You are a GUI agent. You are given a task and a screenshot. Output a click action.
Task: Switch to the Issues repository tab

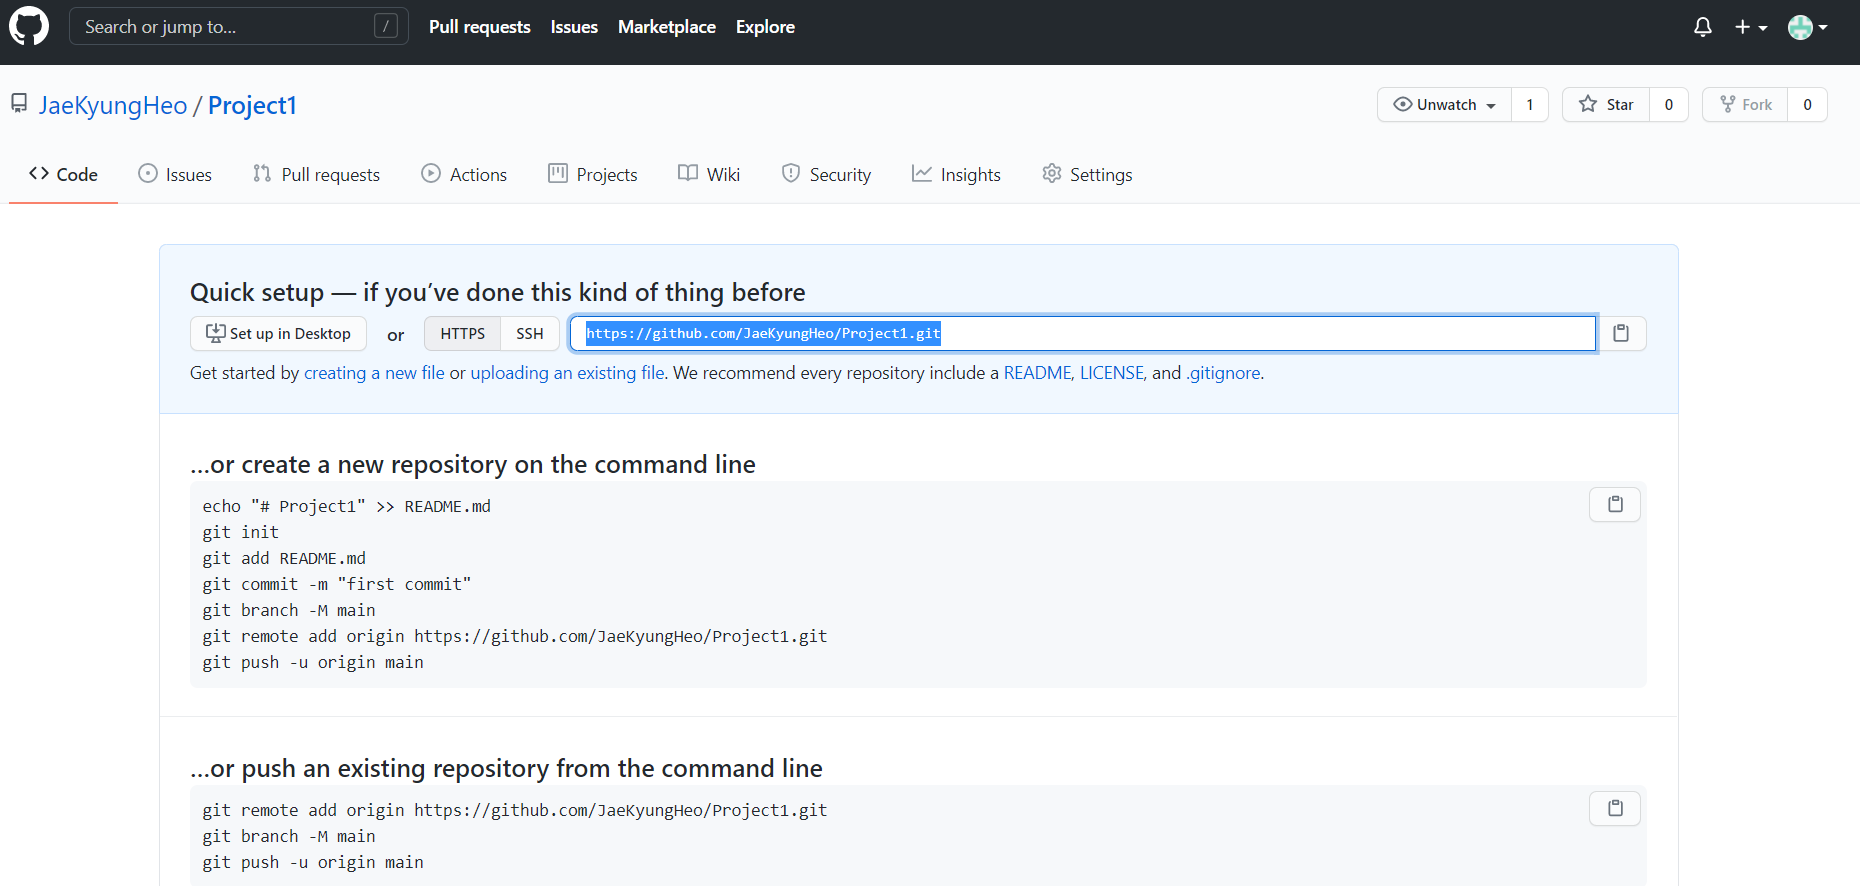coord(175,174)
